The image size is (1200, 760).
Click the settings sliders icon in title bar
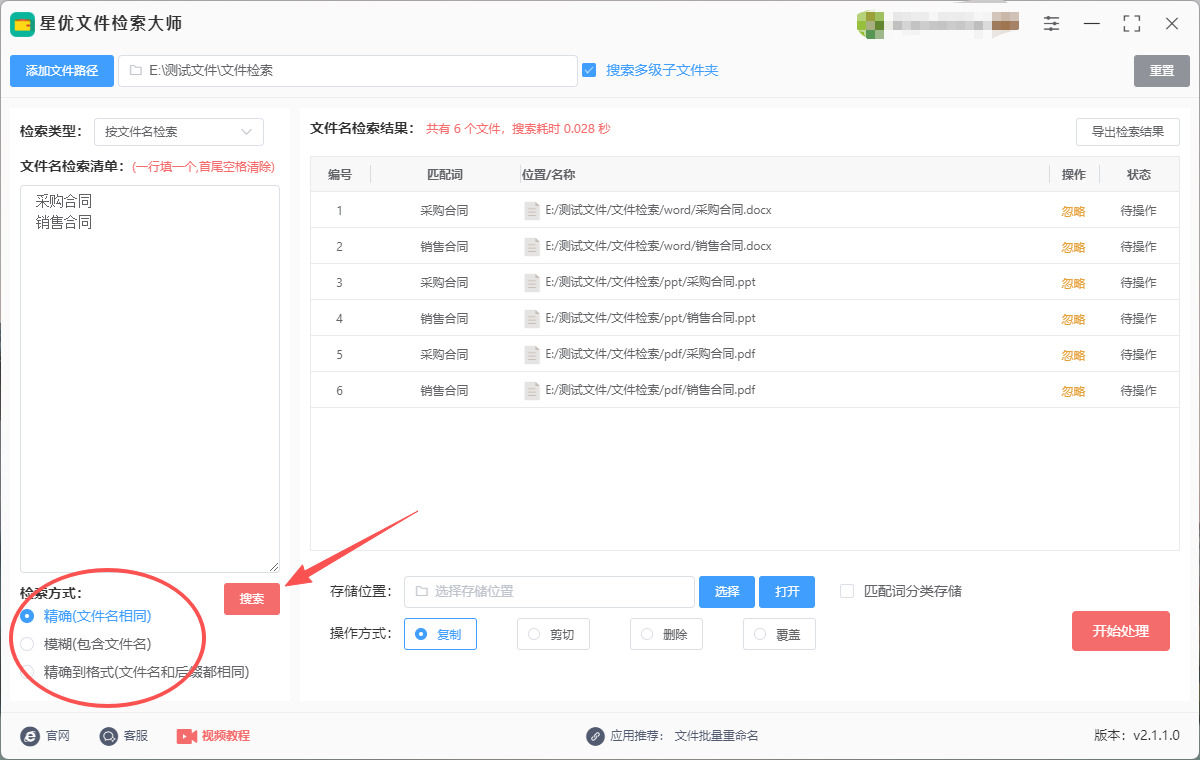coord(1051,23)
